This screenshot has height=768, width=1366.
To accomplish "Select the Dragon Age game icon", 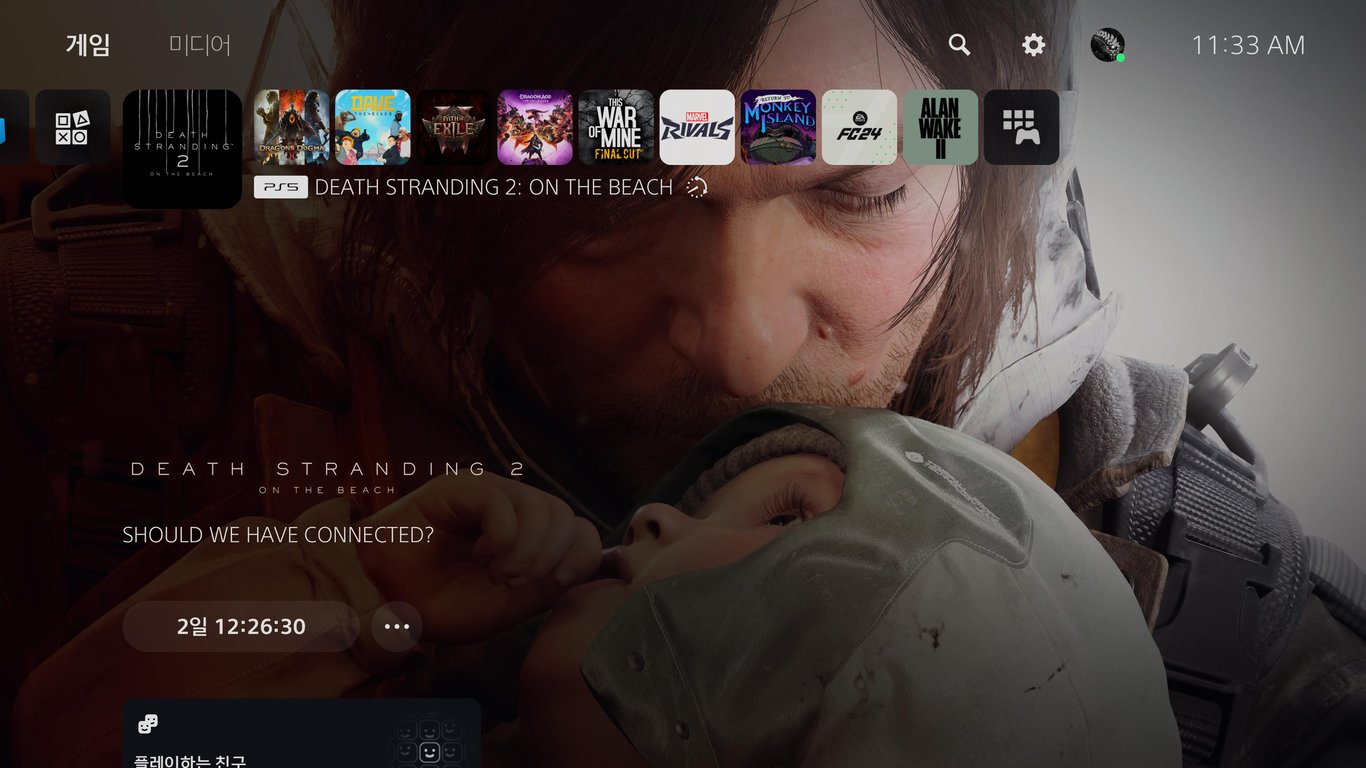I will pos(535,127).
